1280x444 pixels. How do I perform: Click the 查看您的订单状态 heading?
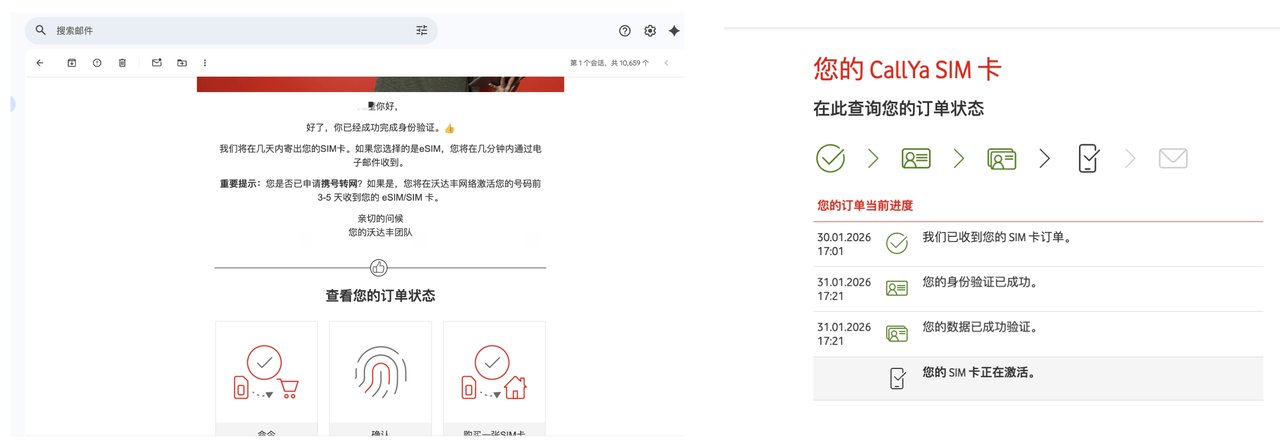click(x=380, y=296)
